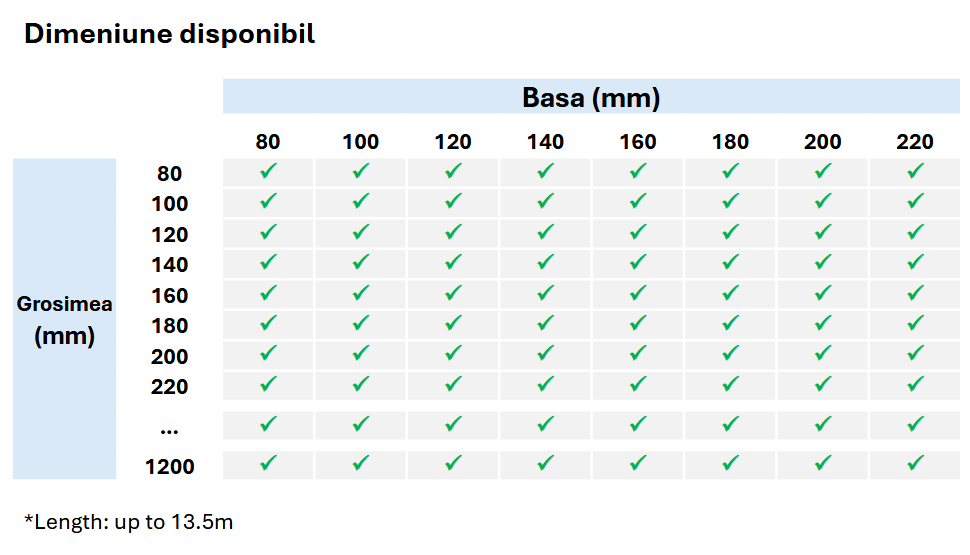
Task: Select the 80 base column header
Action: click(268, 142)
